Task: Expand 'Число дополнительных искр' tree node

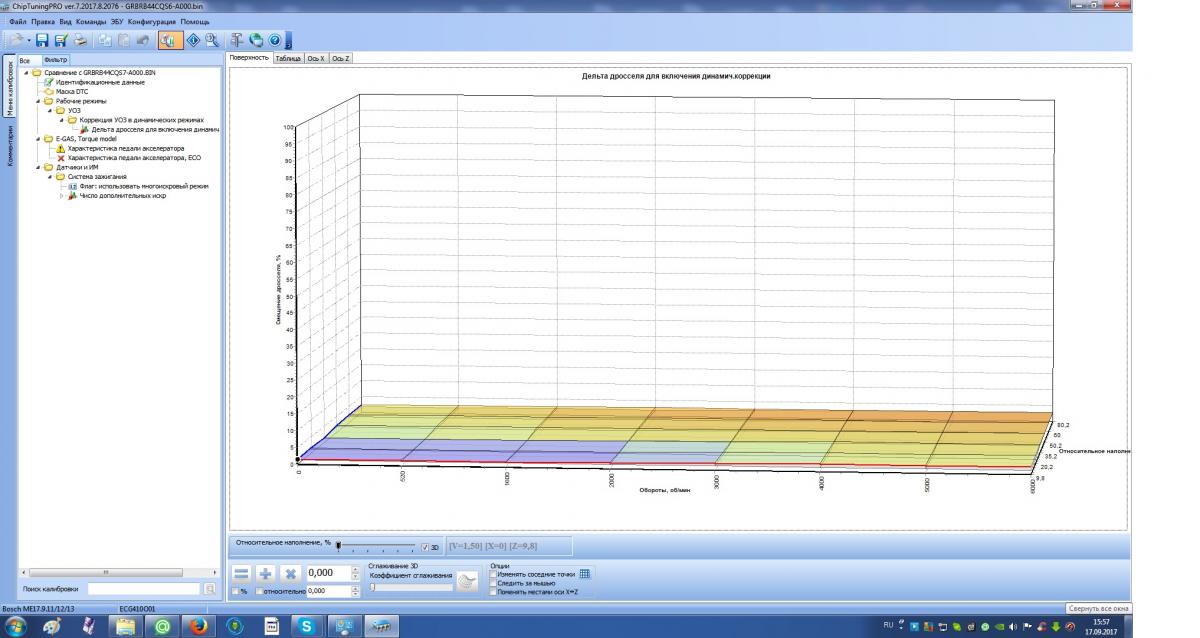Action: pos(62,196)
